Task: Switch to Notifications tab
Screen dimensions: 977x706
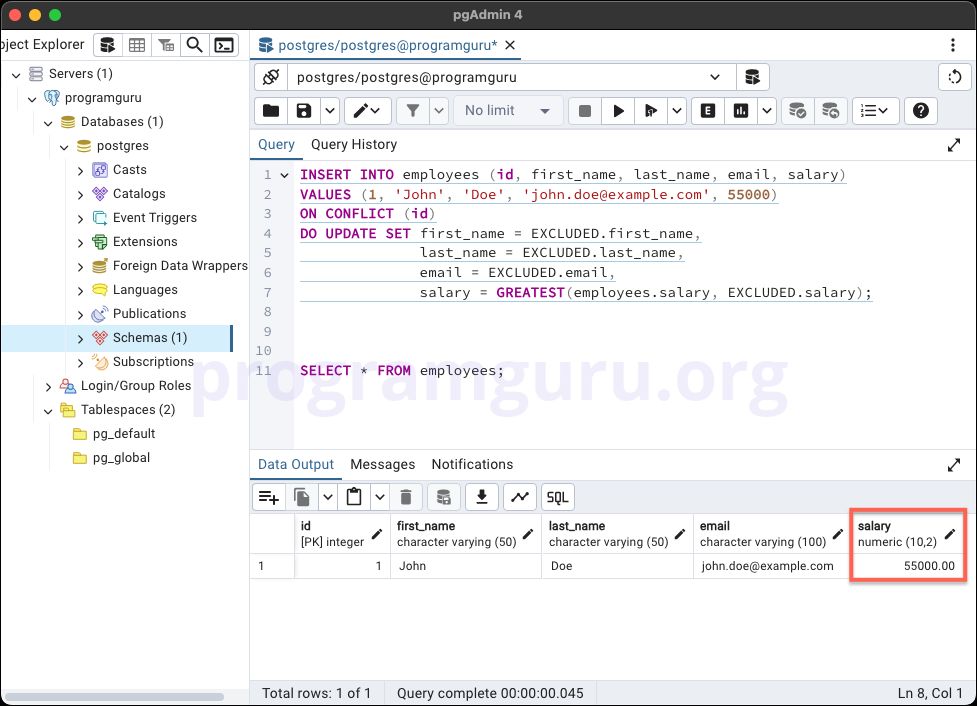Action: click(x=472, y=464)
